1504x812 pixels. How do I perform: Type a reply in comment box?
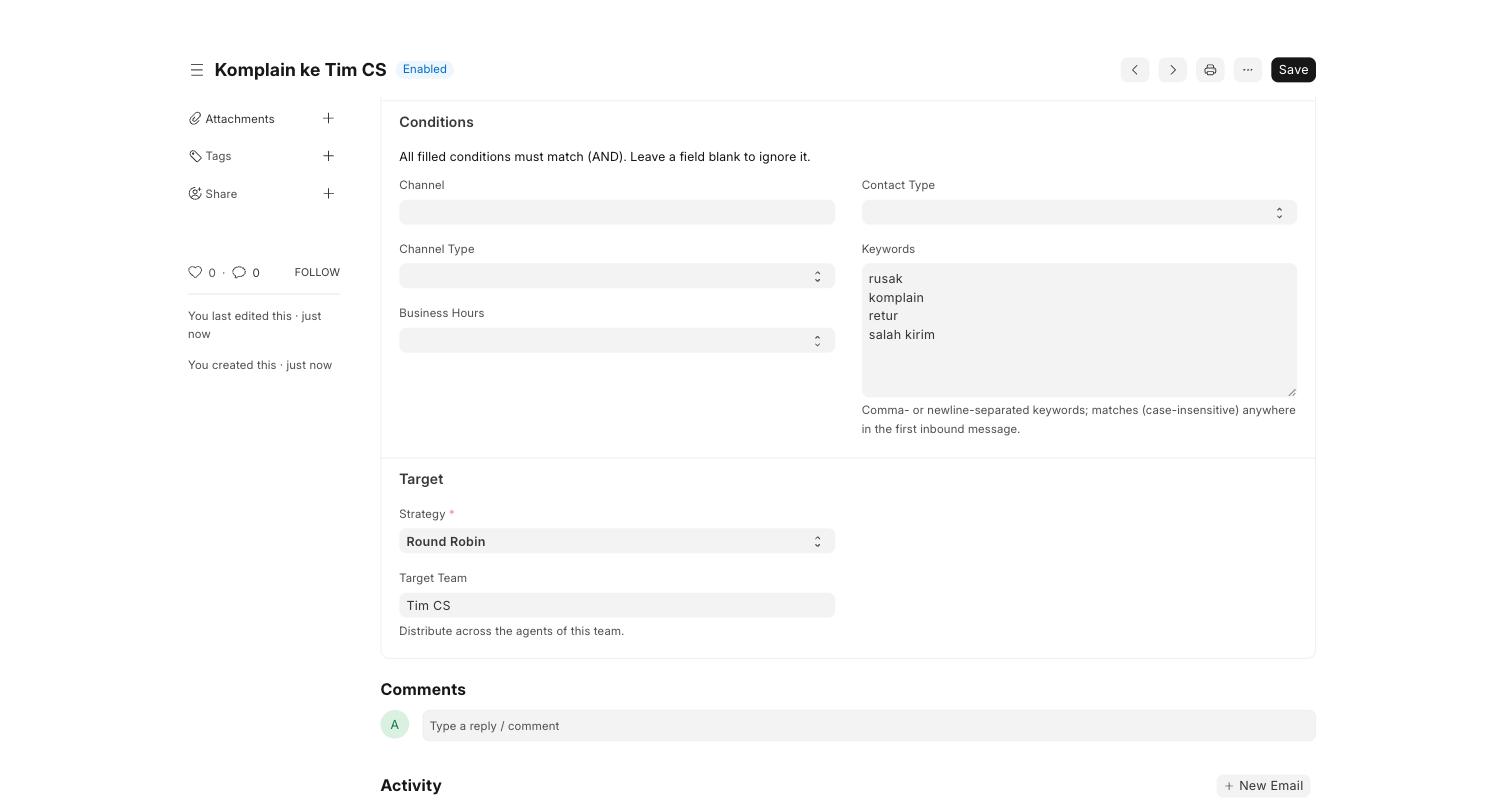[x=869, y=726]
